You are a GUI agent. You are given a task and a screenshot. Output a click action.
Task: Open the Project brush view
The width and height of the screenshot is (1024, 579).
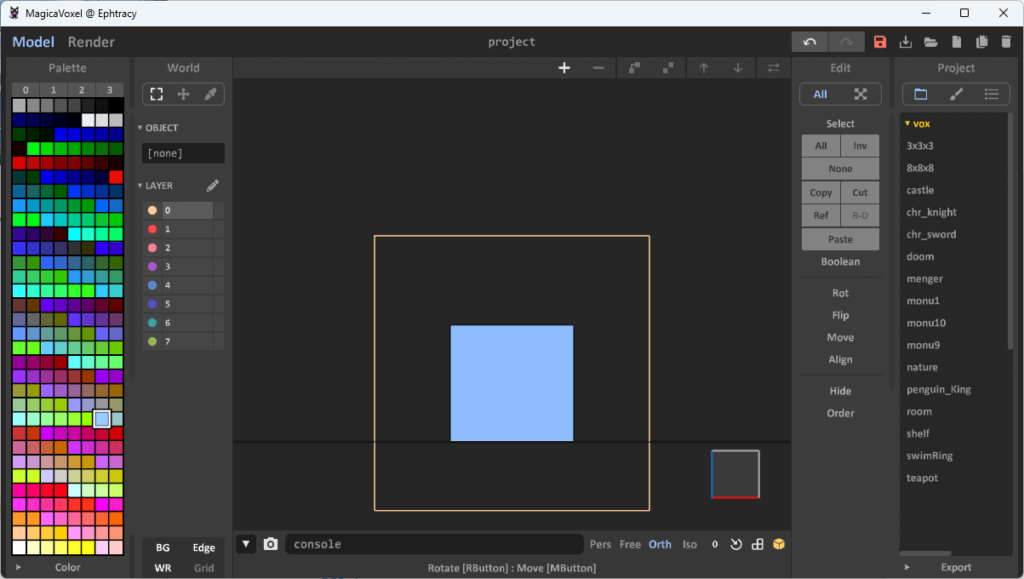coord(956,94)
